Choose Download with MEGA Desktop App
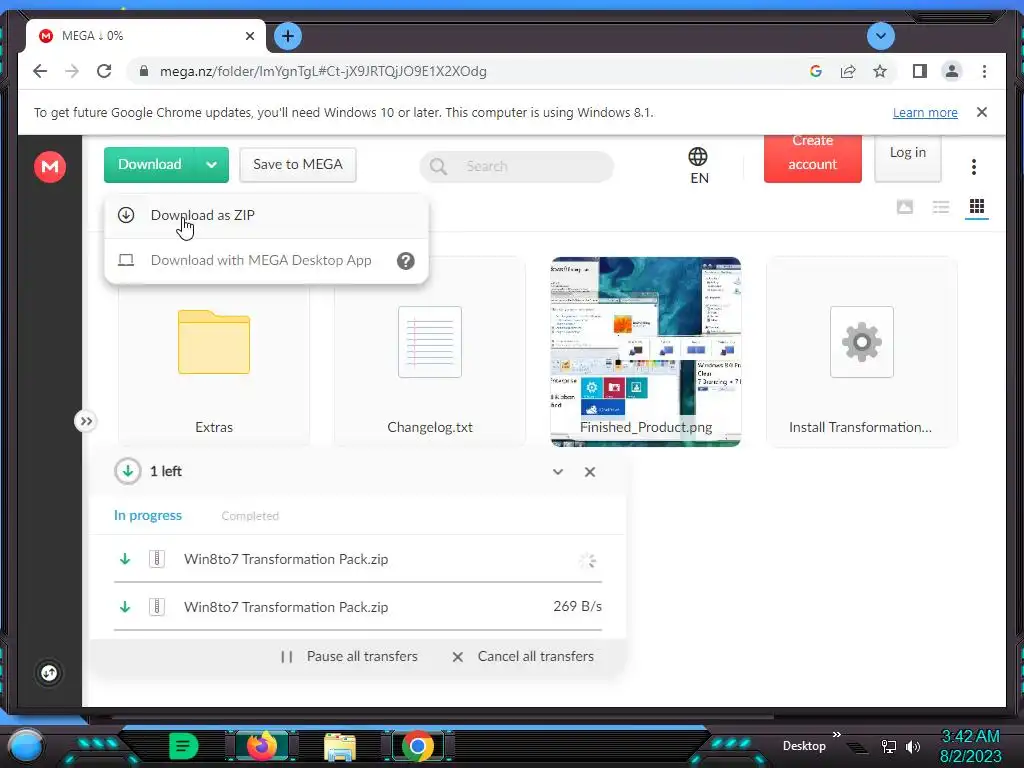The height and width of the screenshot is (768, 1024). click(261, 260)
